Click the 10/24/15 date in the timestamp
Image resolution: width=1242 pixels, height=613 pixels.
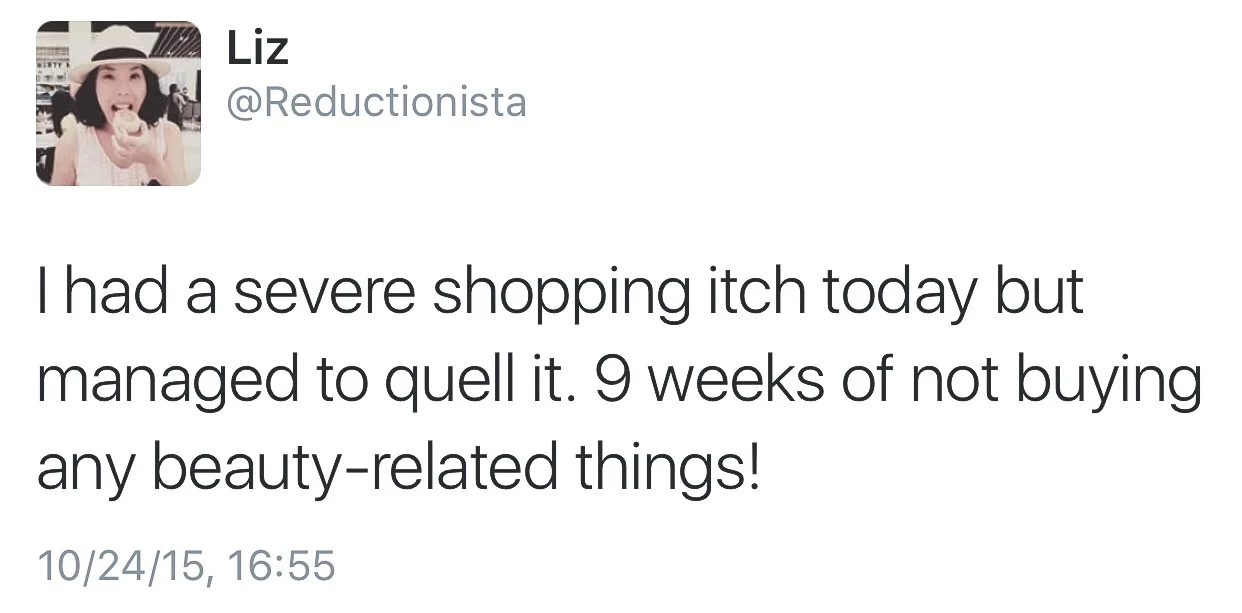tap(117, 567)
